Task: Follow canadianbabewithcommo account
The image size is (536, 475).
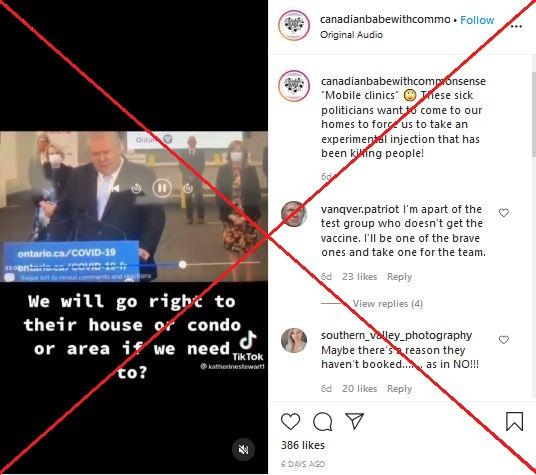Action: tap(477, 20)
